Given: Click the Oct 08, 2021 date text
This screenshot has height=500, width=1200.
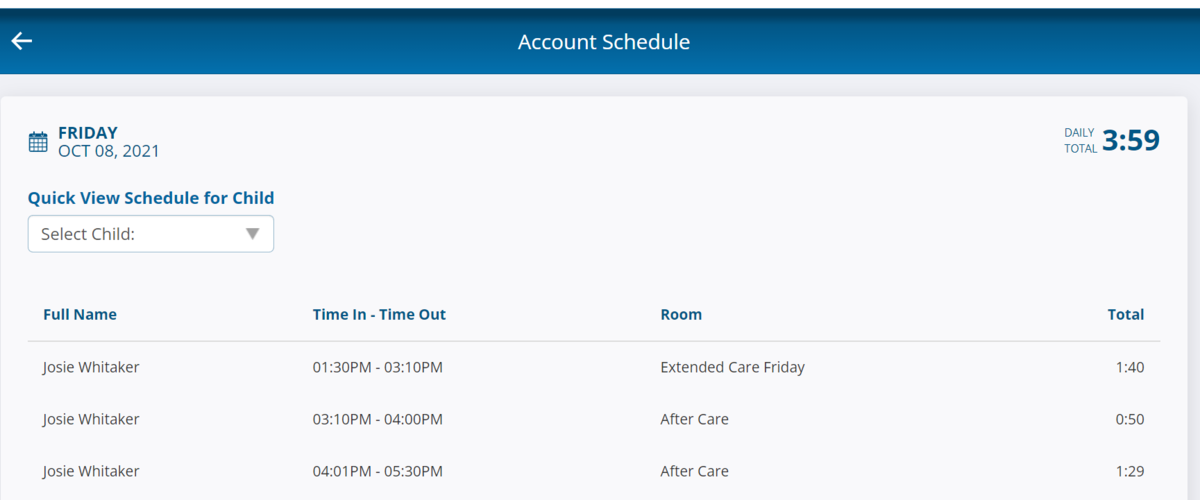Looking at the screenshot, I should click(x=108, y=151).
